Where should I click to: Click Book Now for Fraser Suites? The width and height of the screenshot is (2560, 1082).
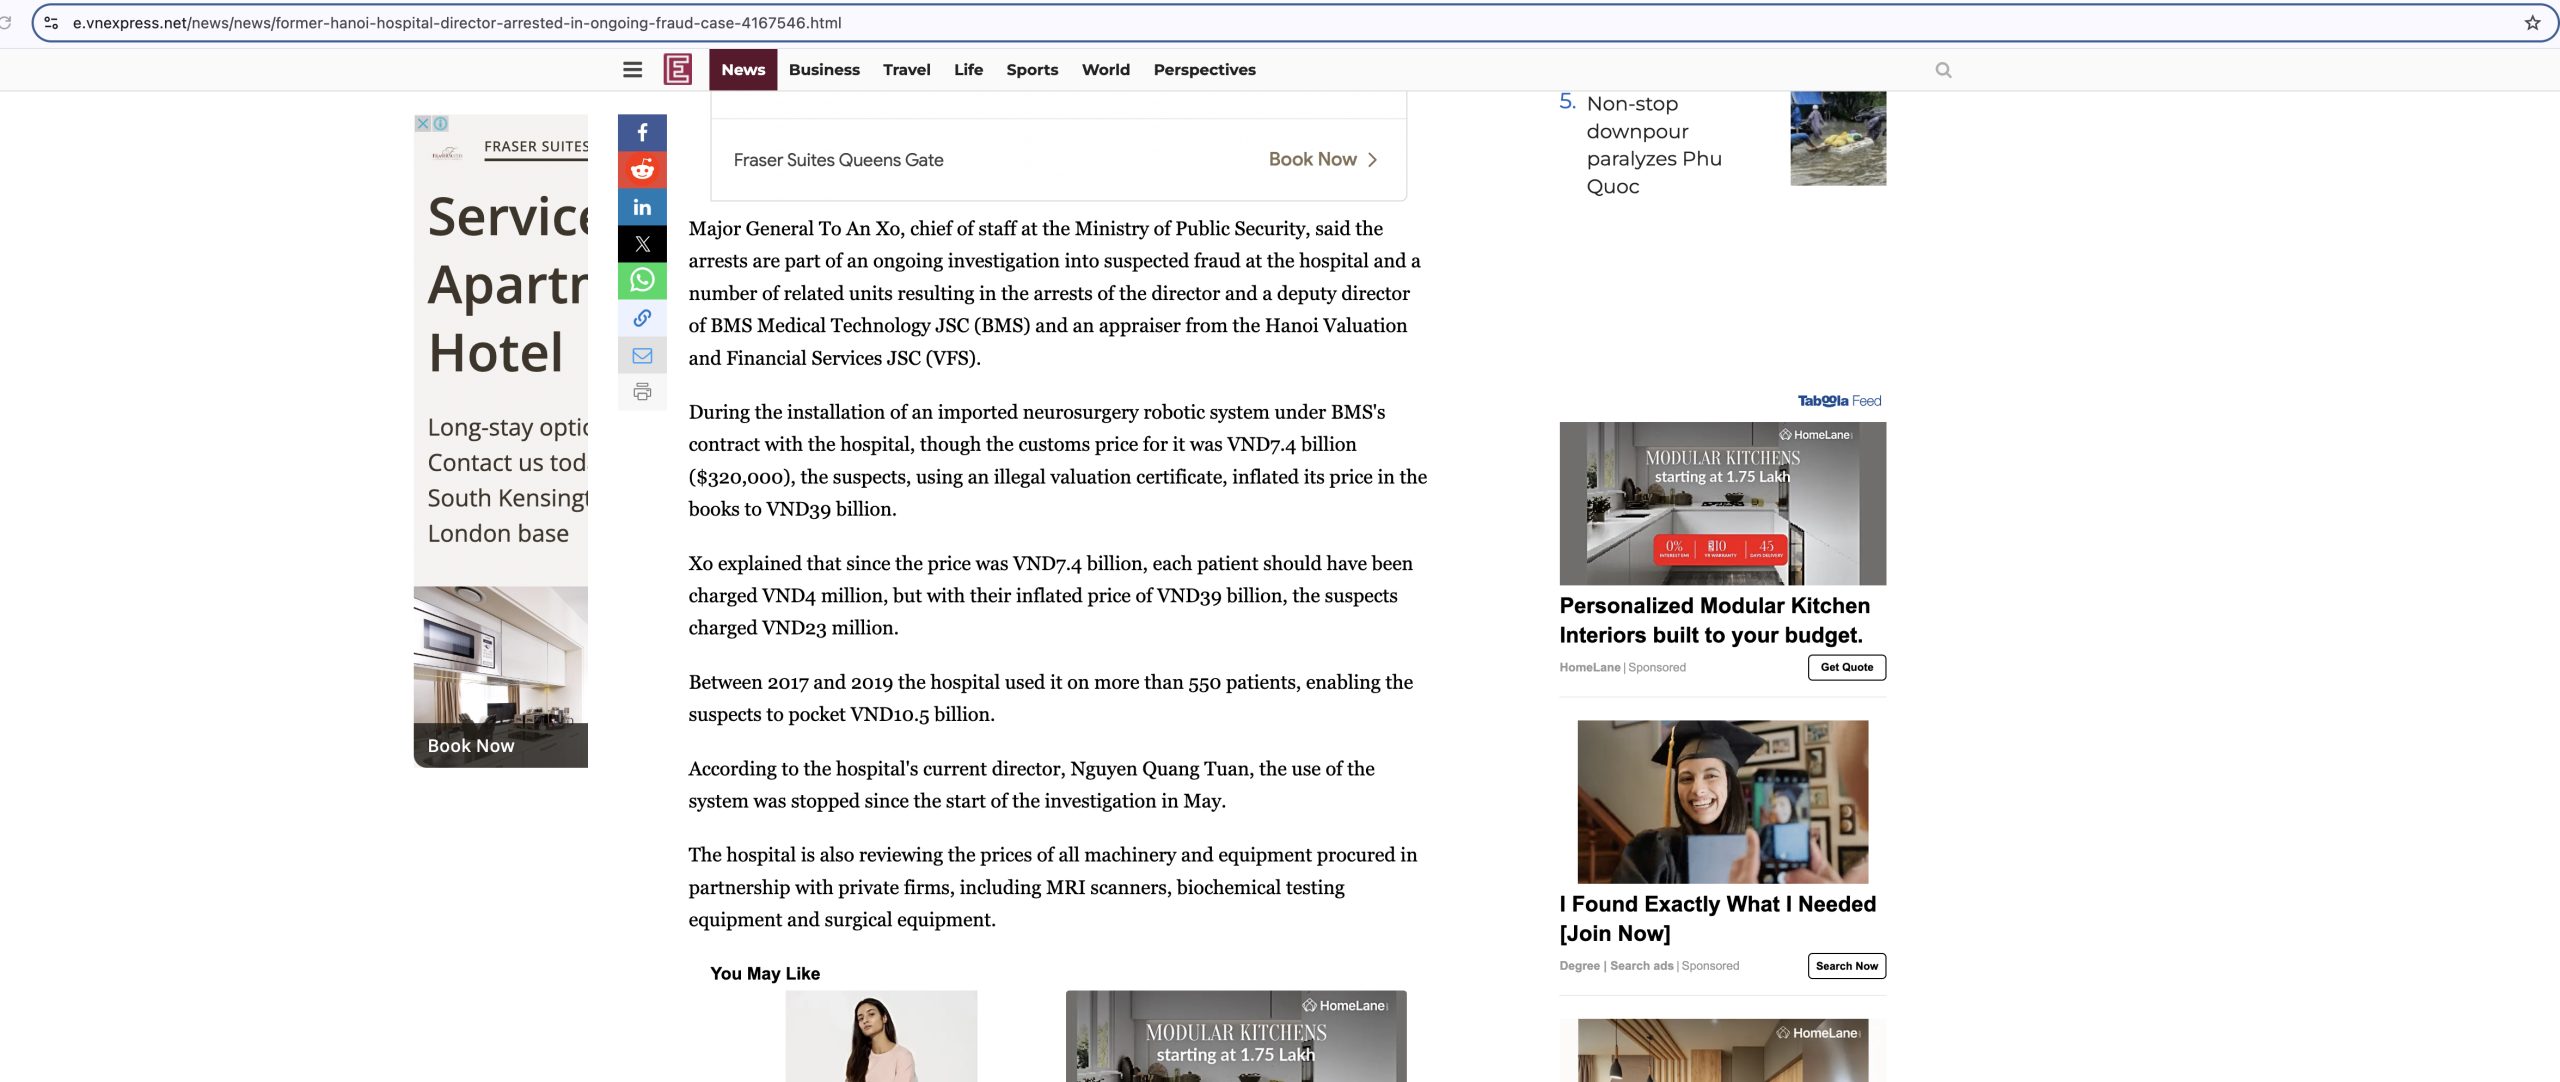coord(1322,160)
